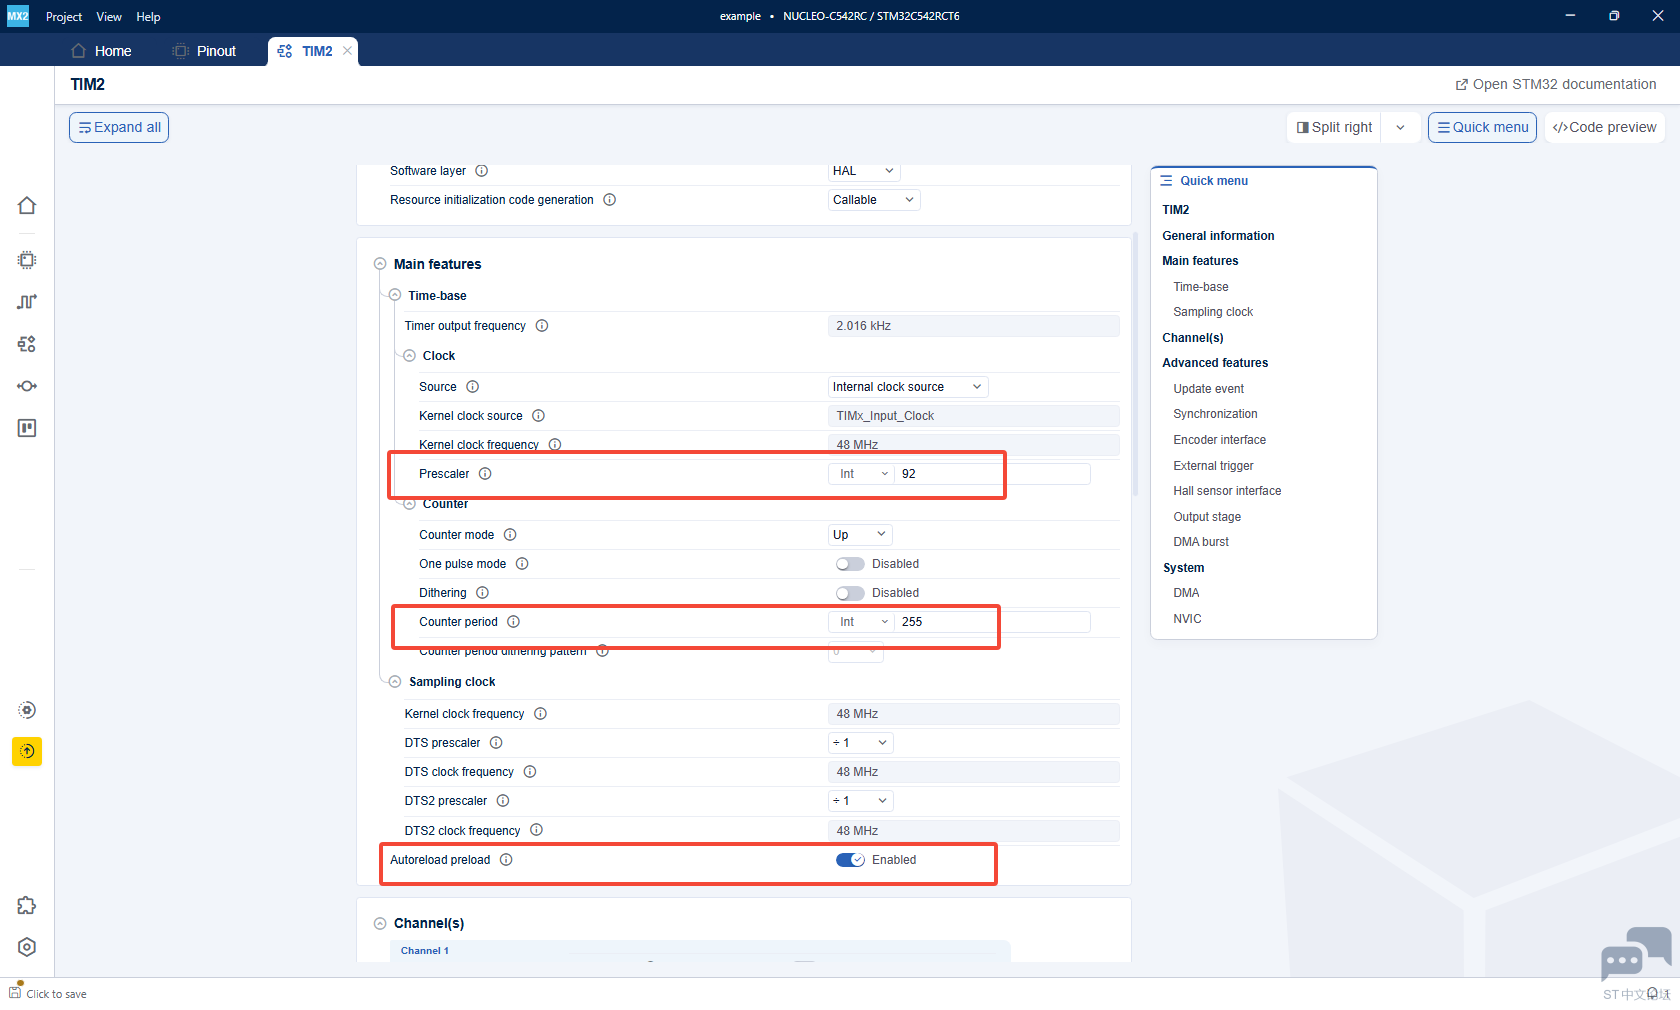The height and width of the screenshot is (1010, 1680).
Task: Open the peripherals configuration sidebar icon
Action: pos(27,344)
